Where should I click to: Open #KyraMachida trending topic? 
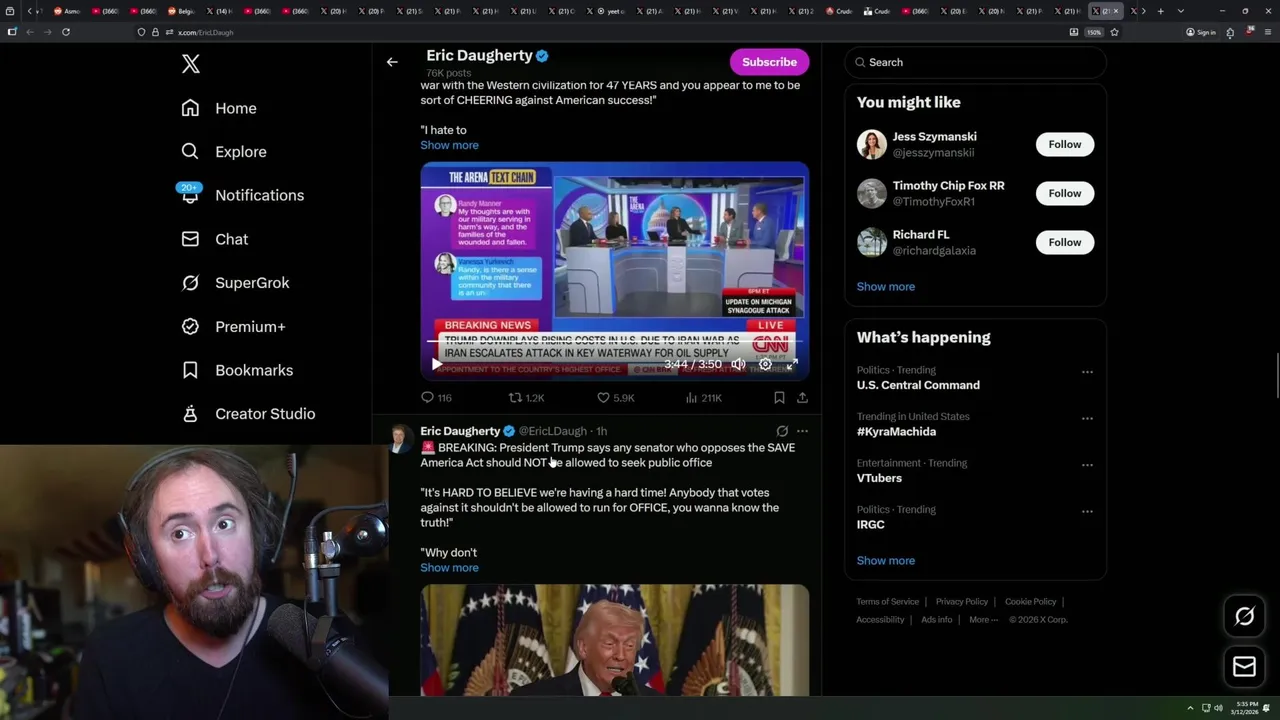(896, 432)
